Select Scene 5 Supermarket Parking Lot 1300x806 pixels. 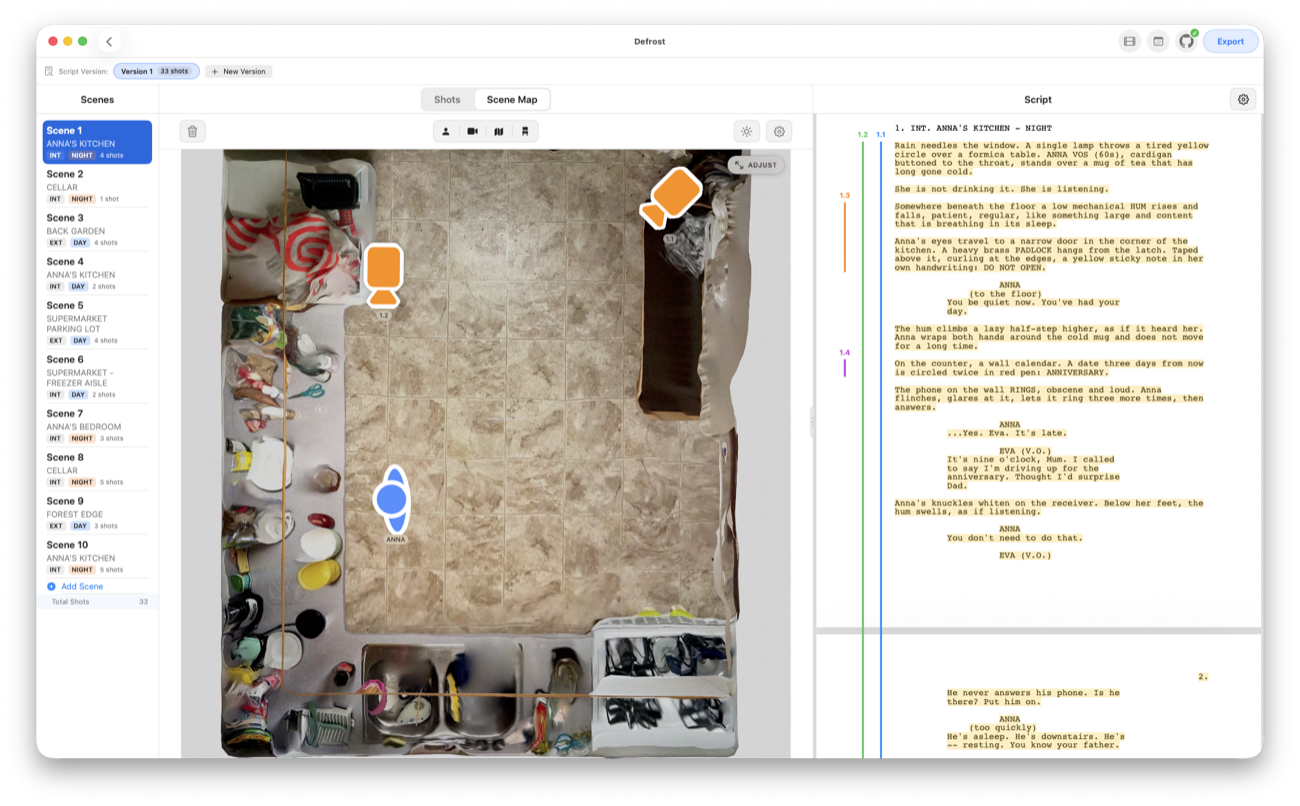[97, 322]
